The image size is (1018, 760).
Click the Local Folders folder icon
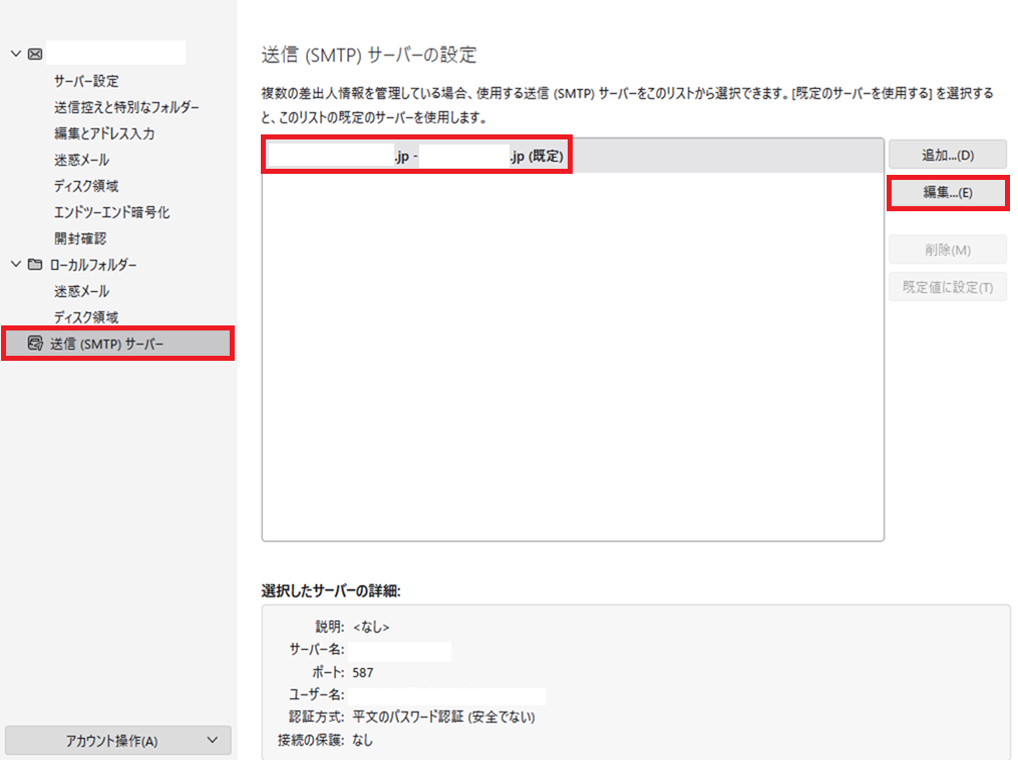click(x=35, y=265)
